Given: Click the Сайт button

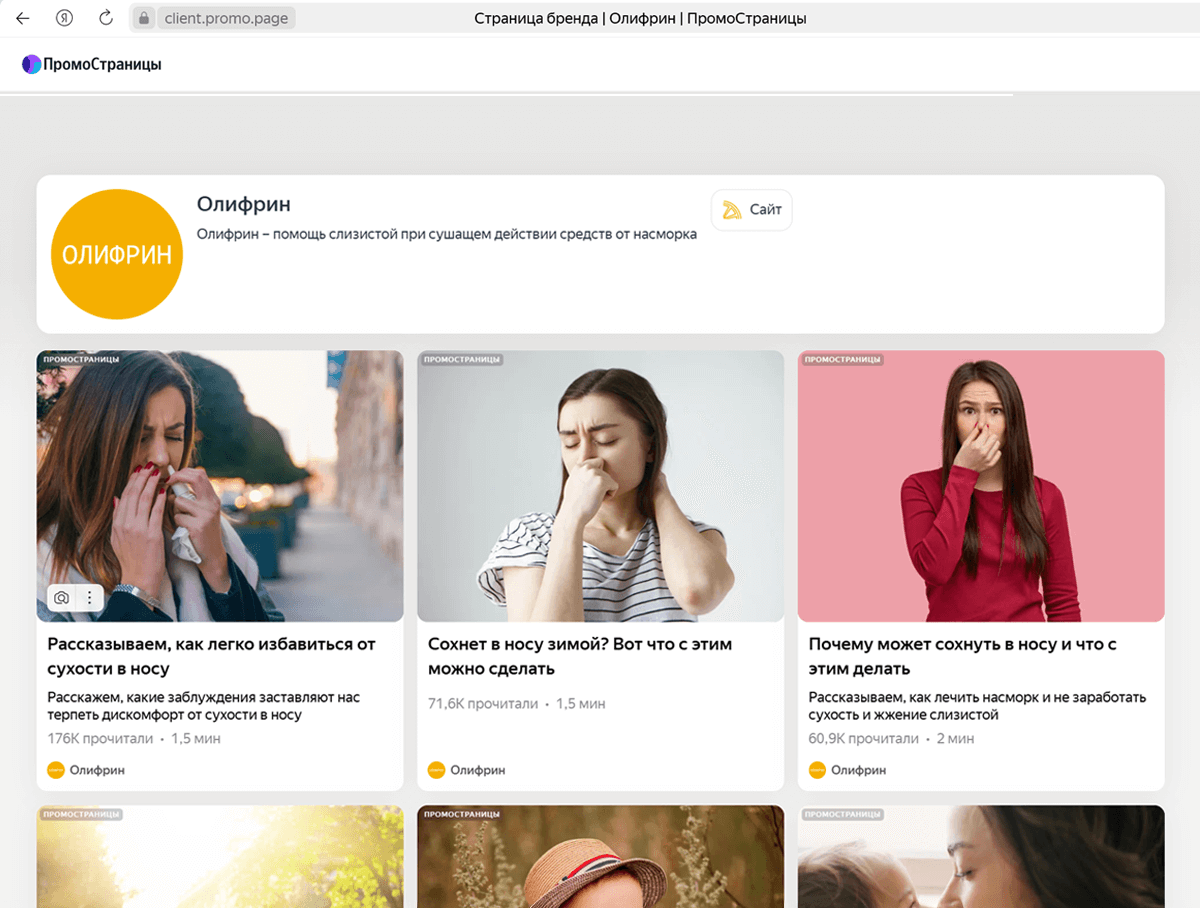Looking at the screenshot, I should coord(752,210).
